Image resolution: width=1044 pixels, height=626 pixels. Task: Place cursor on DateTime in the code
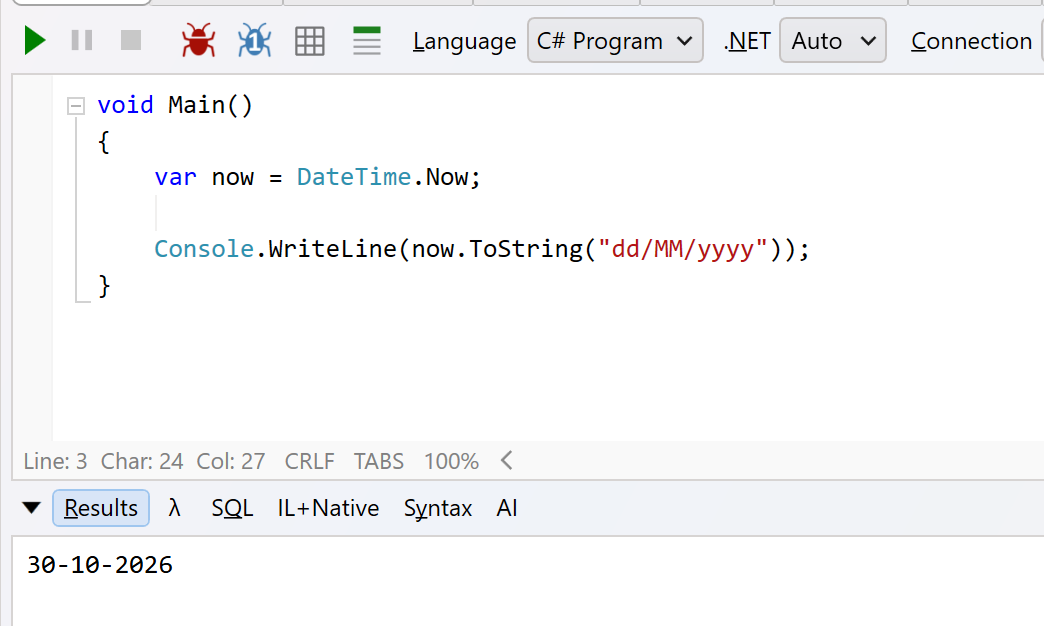354,177
